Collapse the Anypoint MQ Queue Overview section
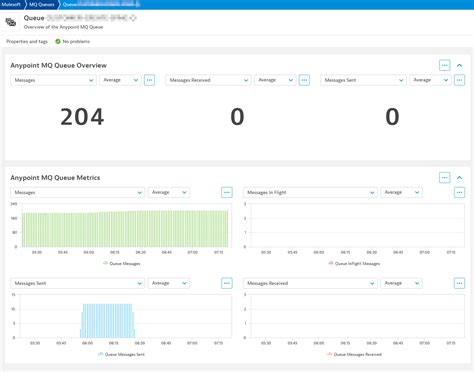Viewport: 474px width, 372px height. [x=459, y=65]
